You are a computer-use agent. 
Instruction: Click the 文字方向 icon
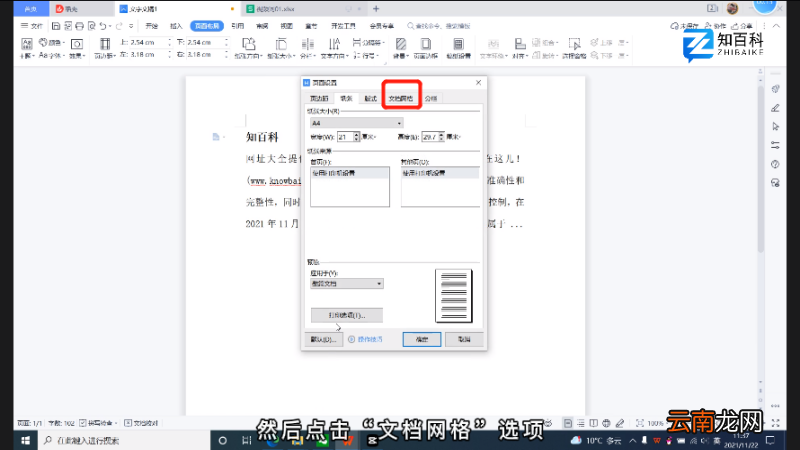click(x=334, y=48)
